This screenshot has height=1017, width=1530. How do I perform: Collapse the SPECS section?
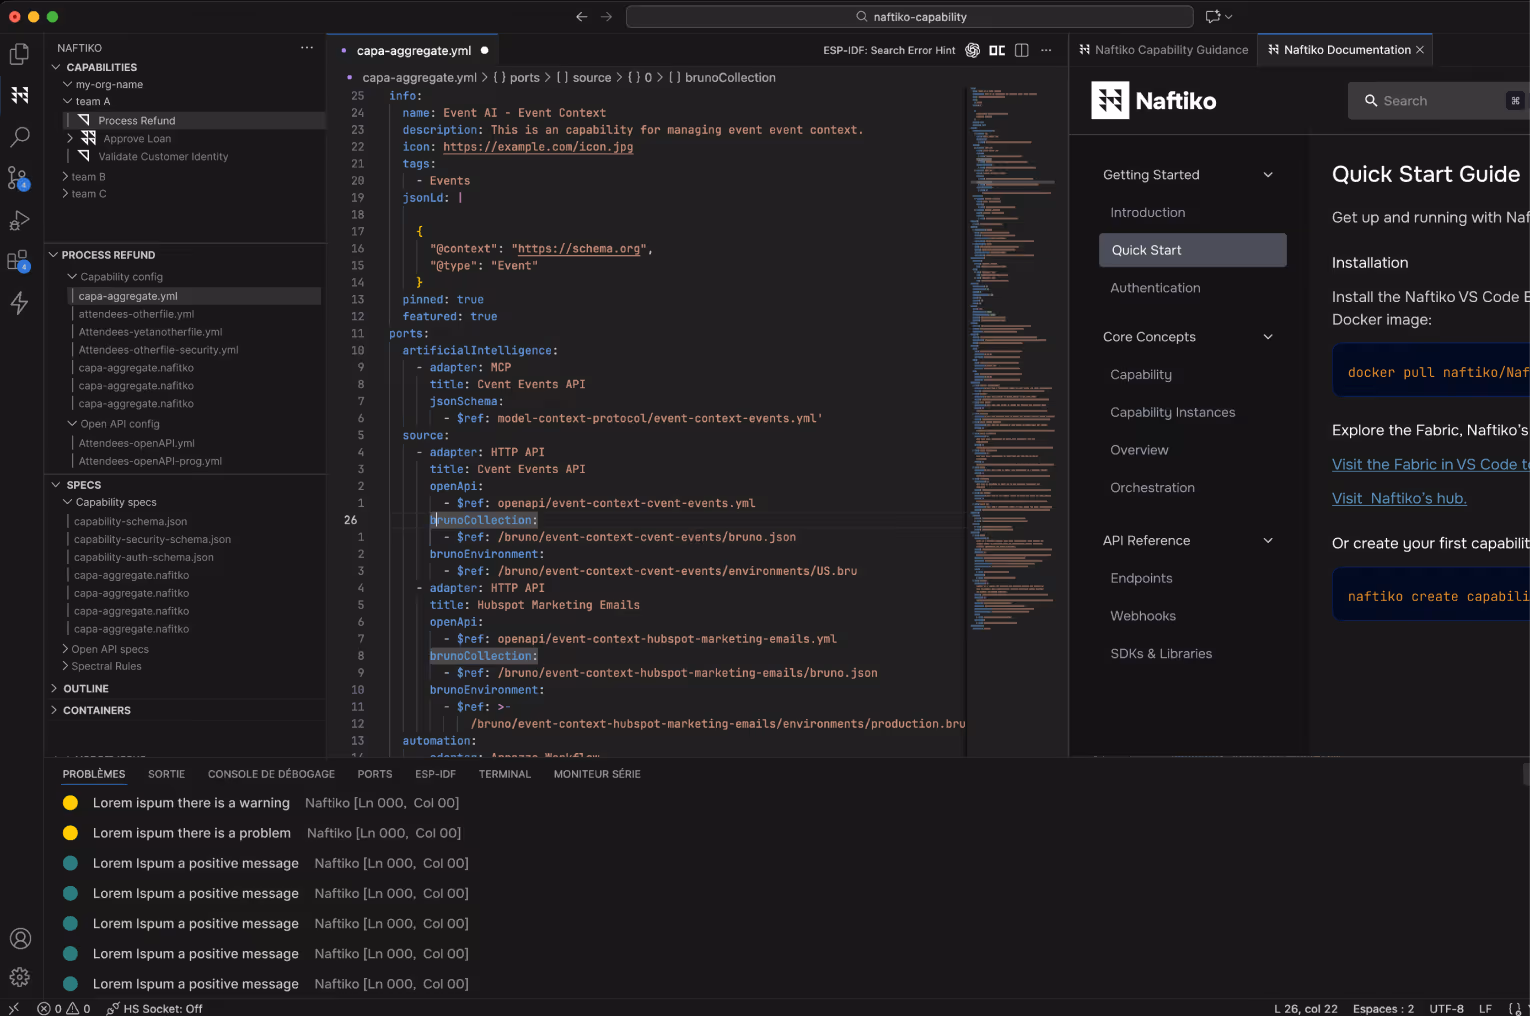coord(57,485)
